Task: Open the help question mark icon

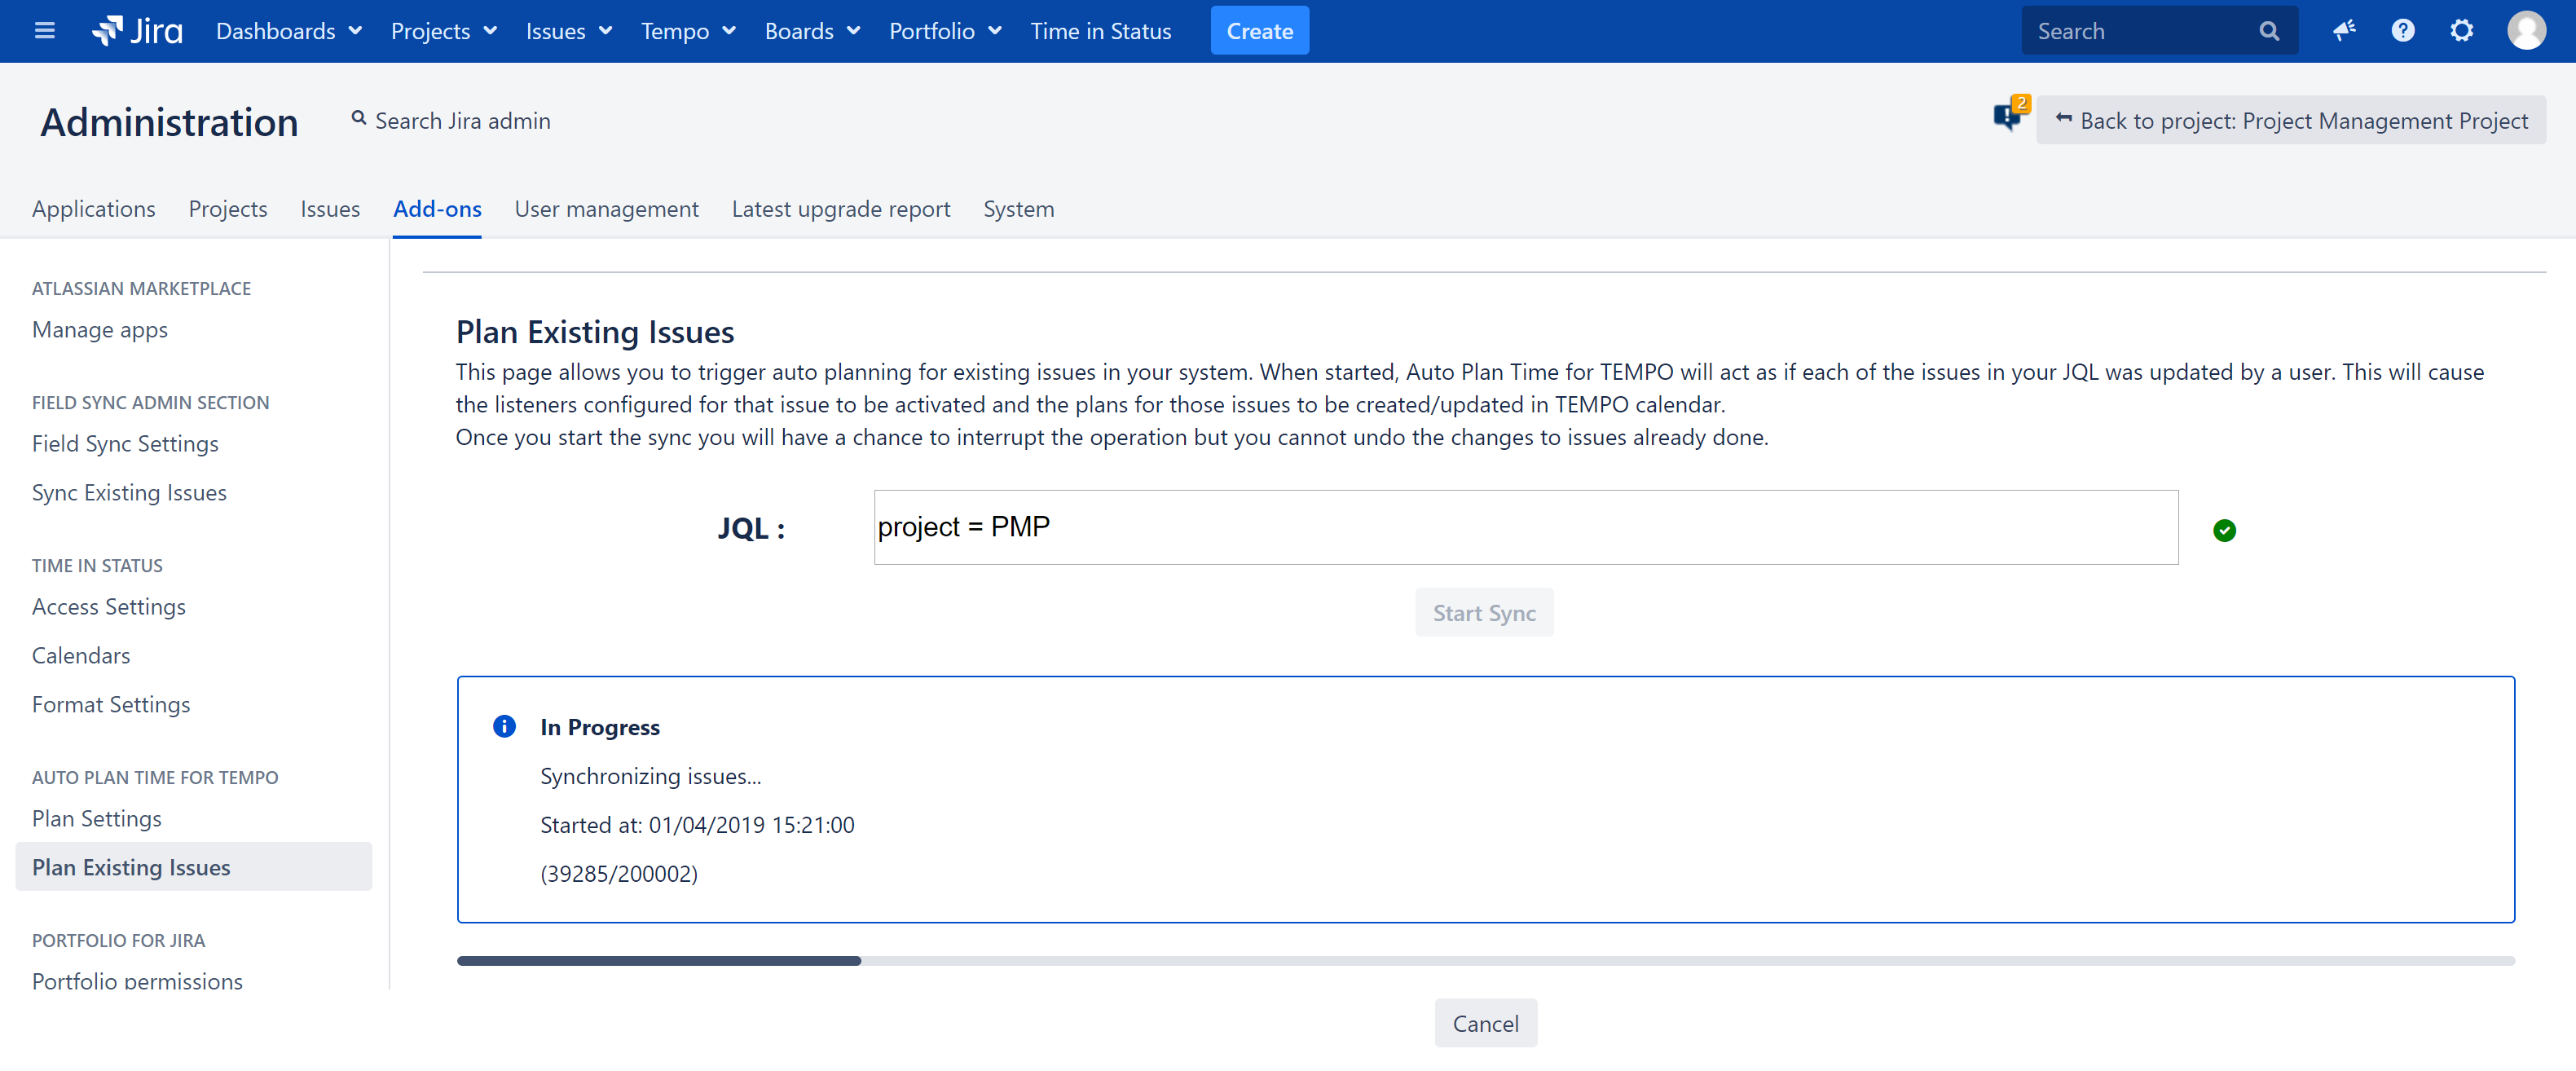Action: (x=2402, y=31)
